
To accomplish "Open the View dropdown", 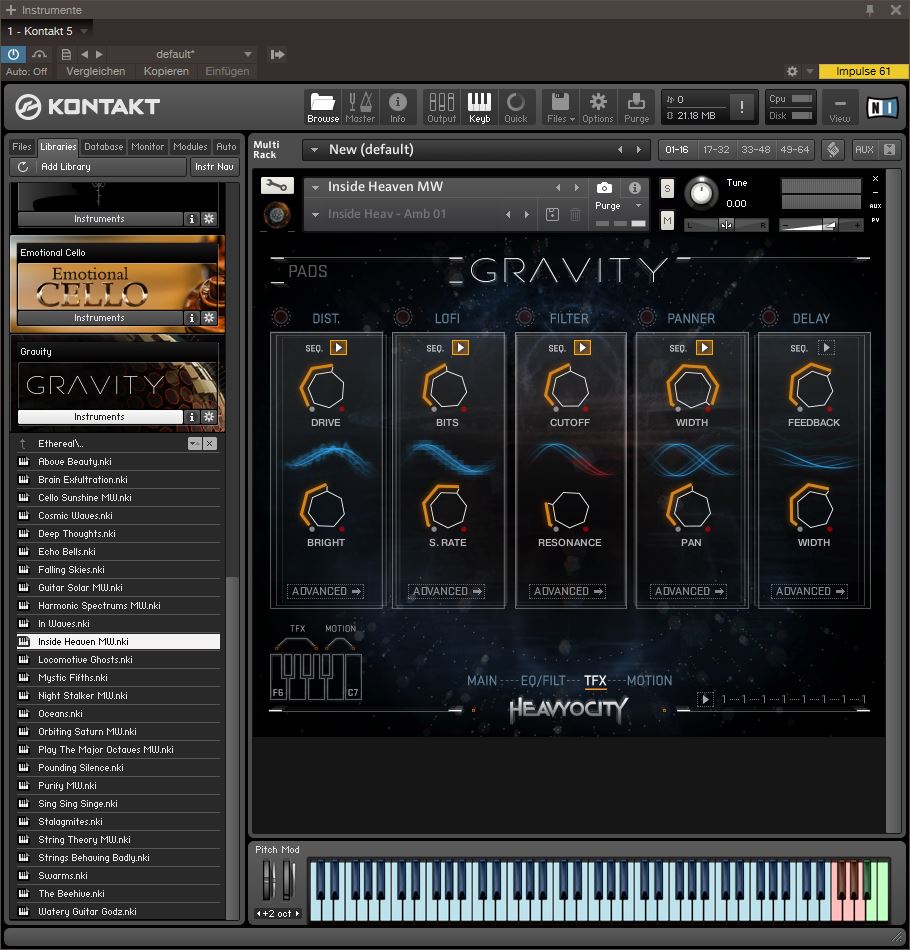I will point(840,108).
